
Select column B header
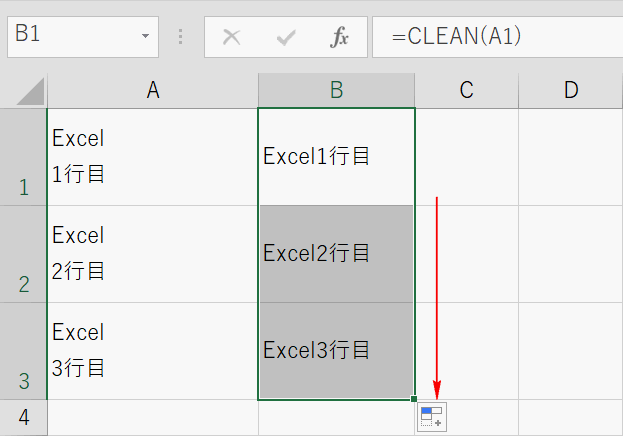pyautogui.click(x=336, y=90)
